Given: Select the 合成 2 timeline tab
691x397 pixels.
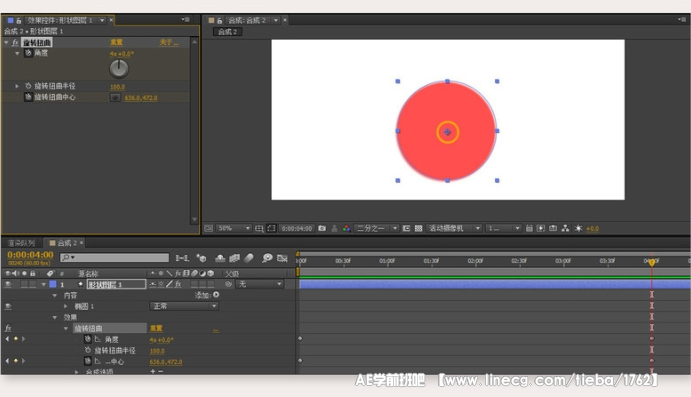Looking at the screenshot, I should pos(67,243).
